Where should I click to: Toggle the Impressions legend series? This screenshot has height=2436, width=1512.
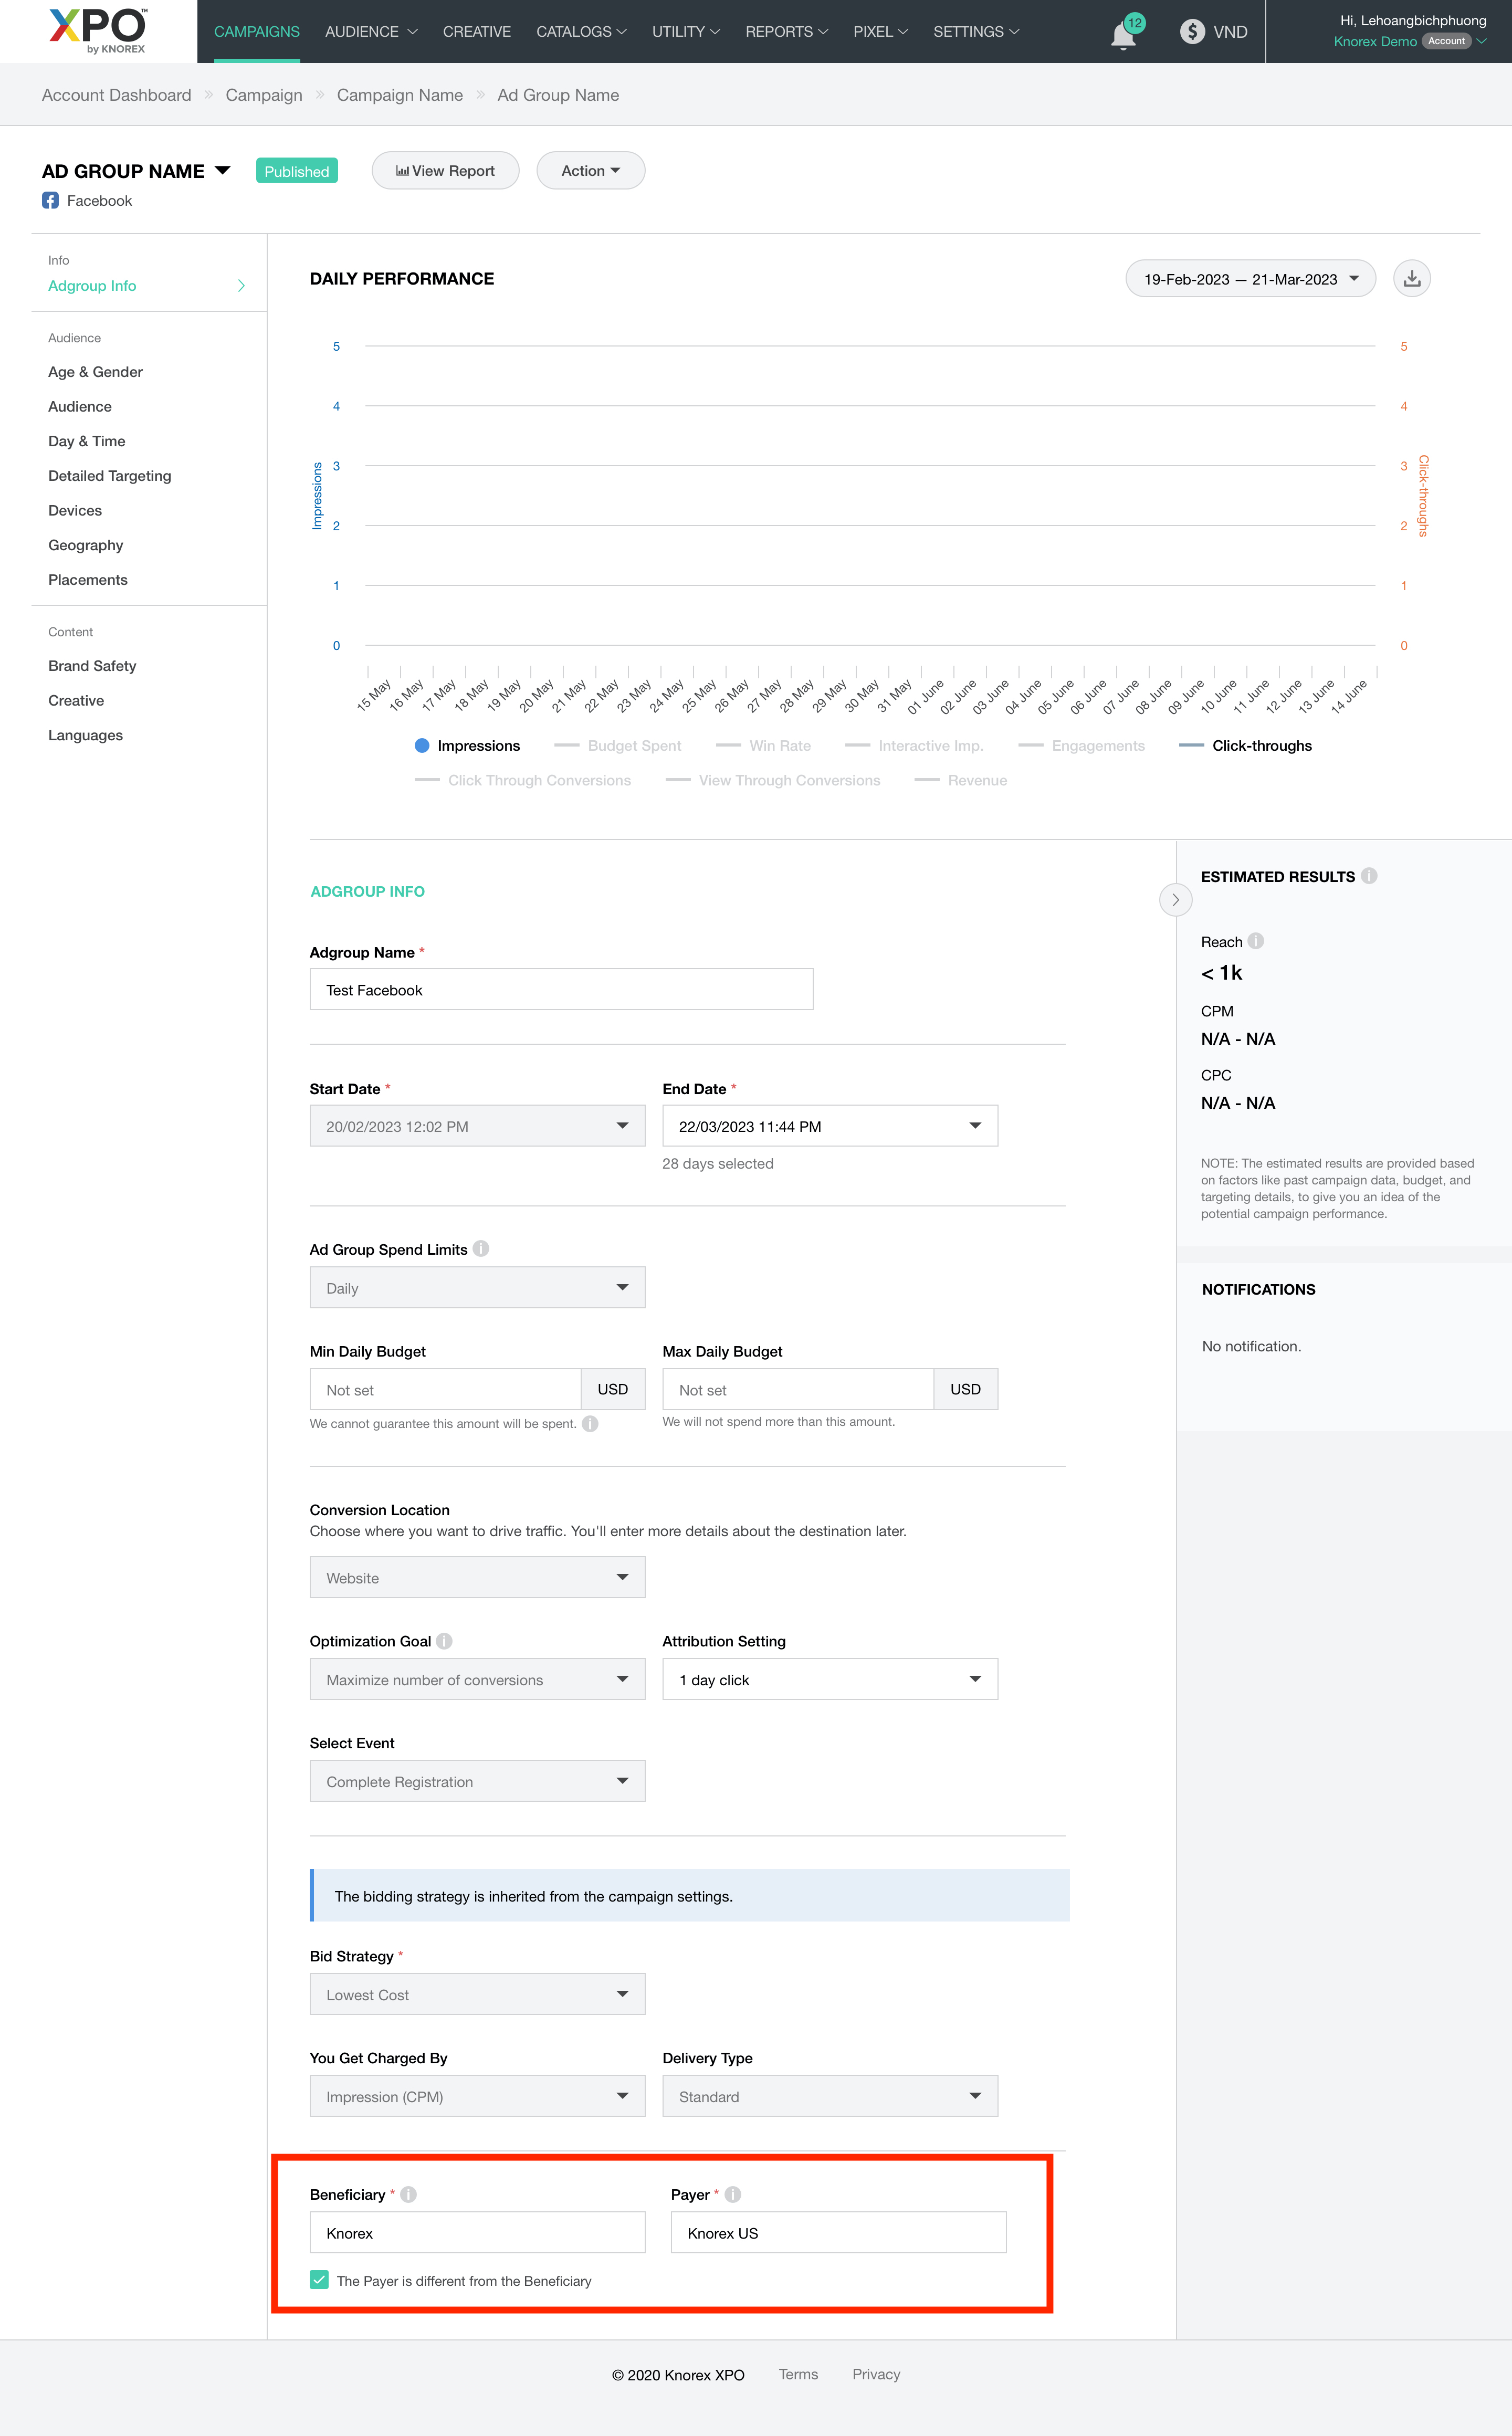pyautogui.click(x=467, y=746)
